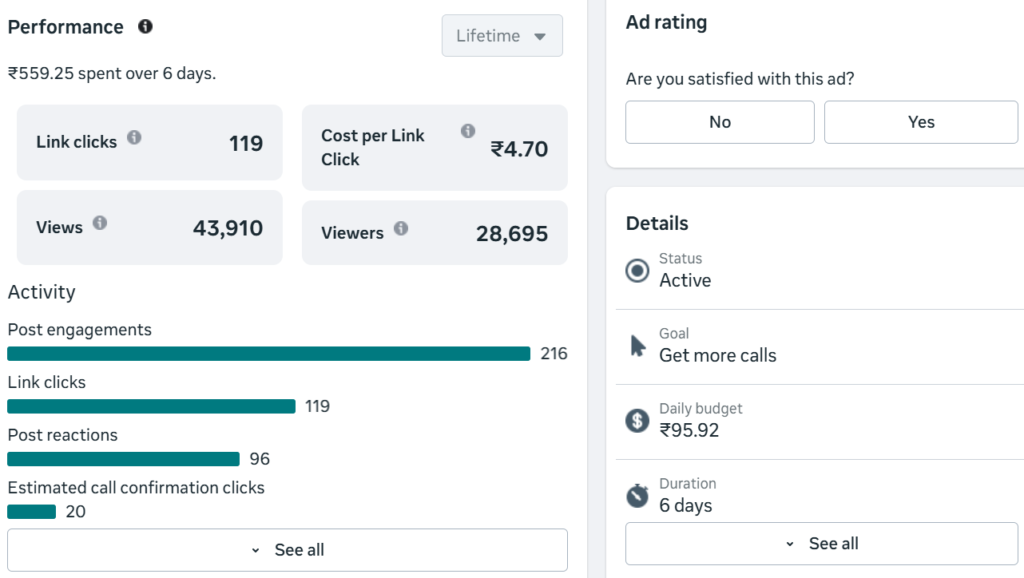Click the ₹95.92 daily budget value
This screenshot has width=1024, height=578.
point(689,430)
